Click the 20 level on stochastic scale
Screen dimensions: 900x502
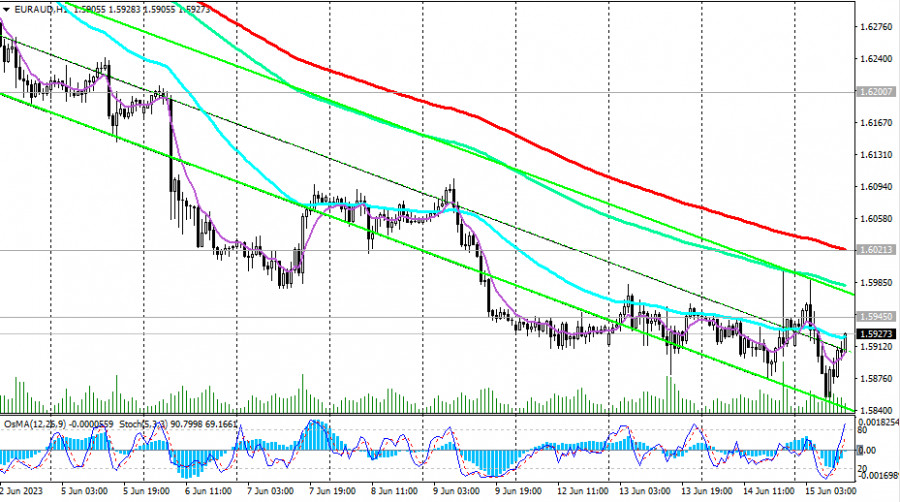(863, 469)
